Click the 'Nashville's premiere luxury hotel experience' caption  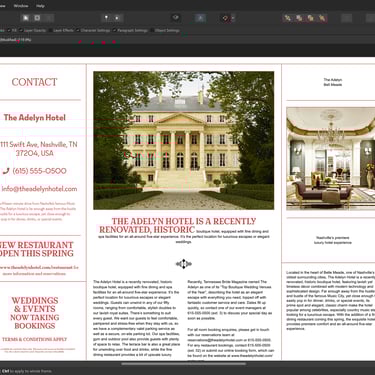click(x=333, y=240)
